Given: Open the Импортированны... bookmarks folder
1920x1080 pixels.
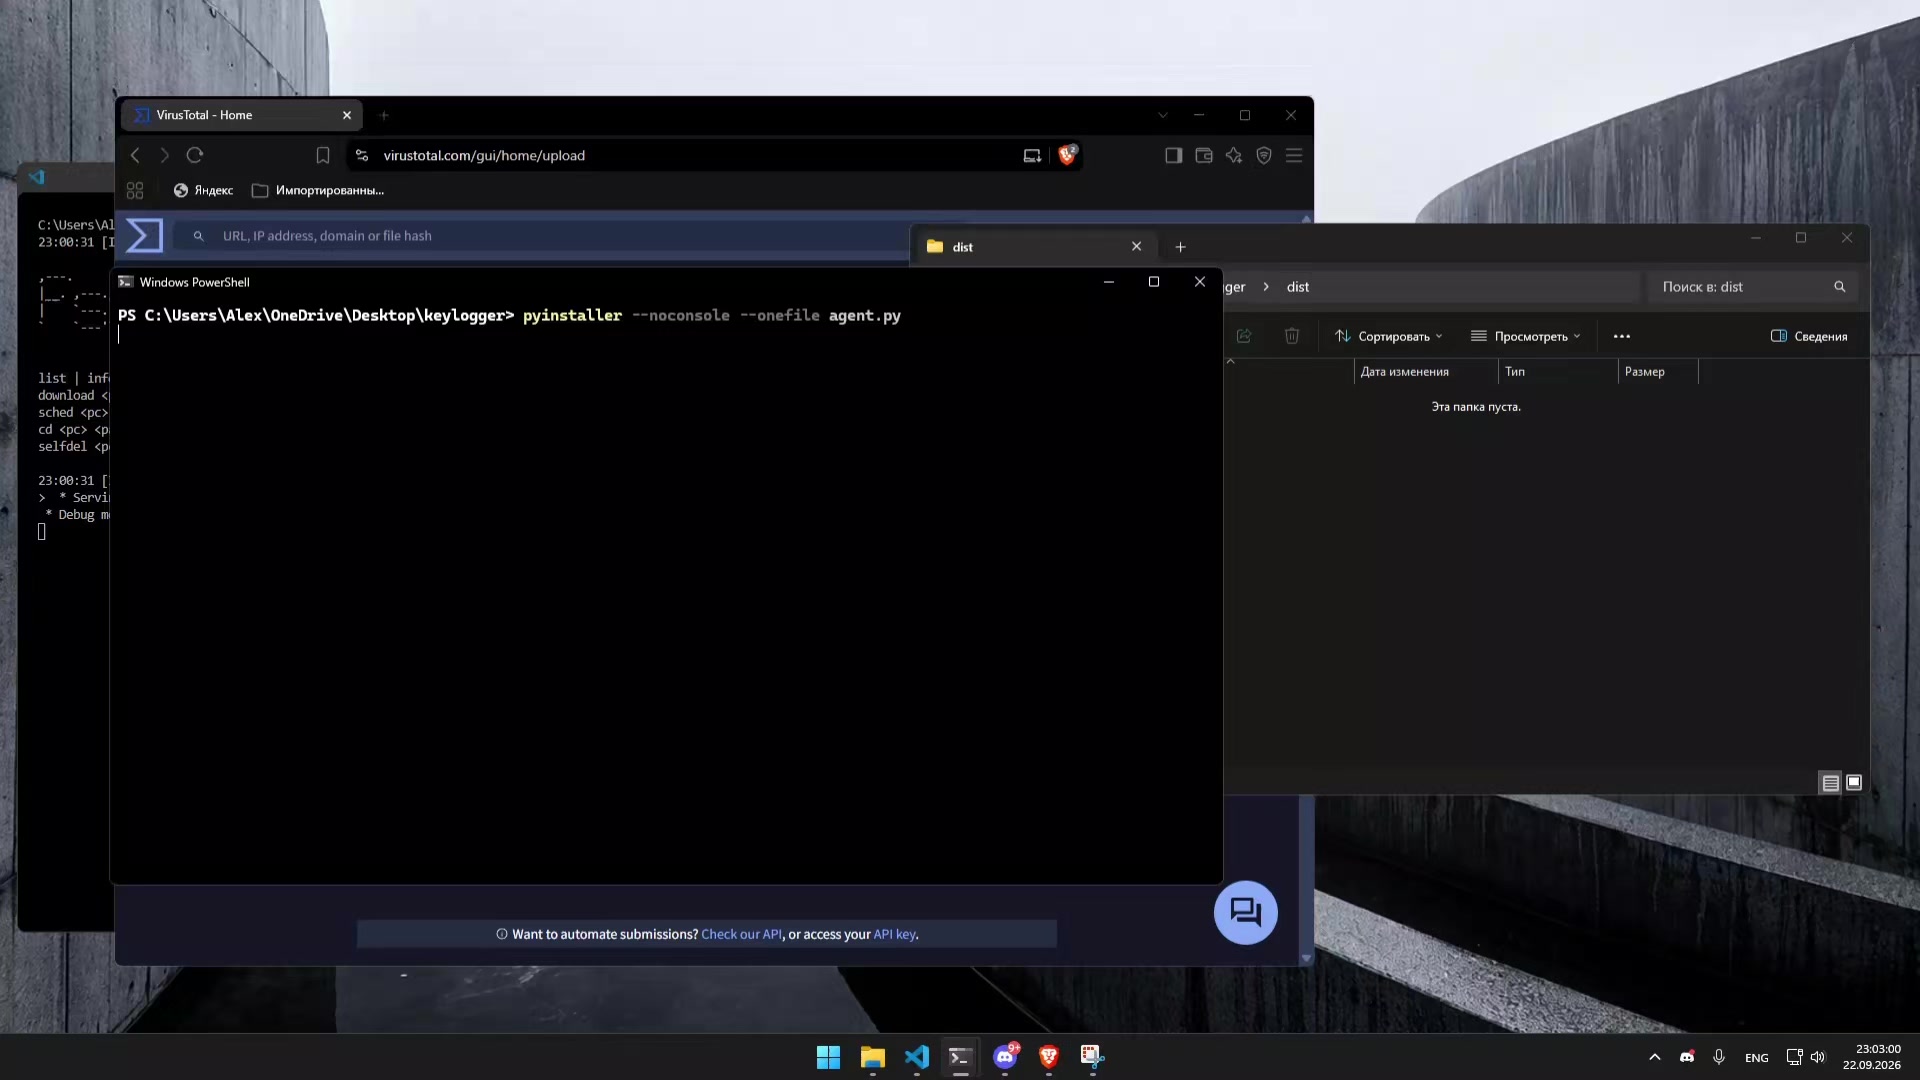Looking at the screenshot, I should coord(318,190).
